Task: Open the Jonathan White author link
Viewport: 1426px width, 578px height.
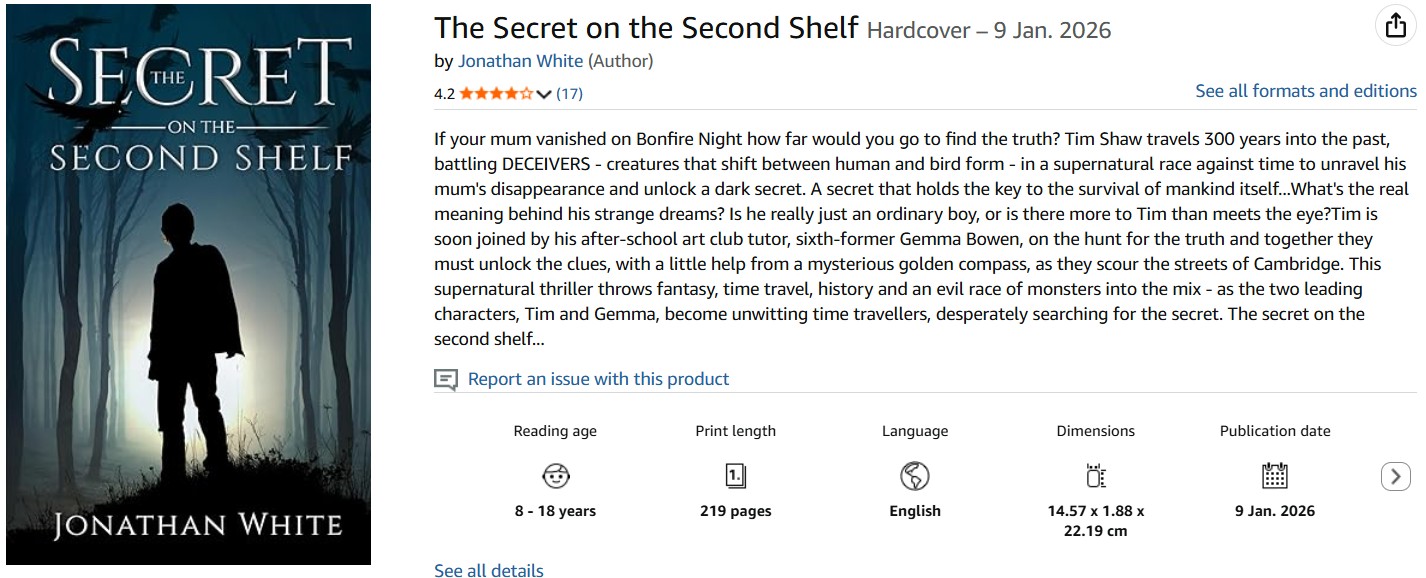Action: [520, 61]
